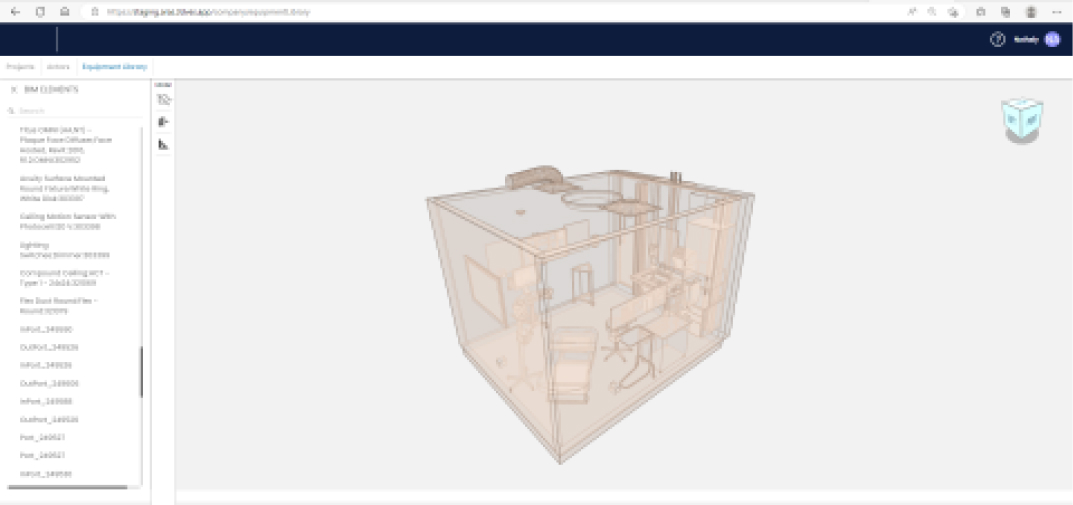Close the BIM Elements panel with the X
Screen dimensions: 1073x505
(x=13, y=89)
